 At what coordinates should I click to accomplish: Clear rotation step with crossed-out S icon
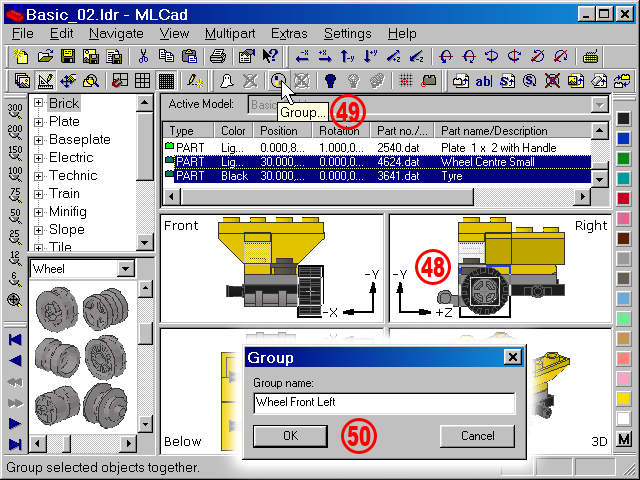552,80
